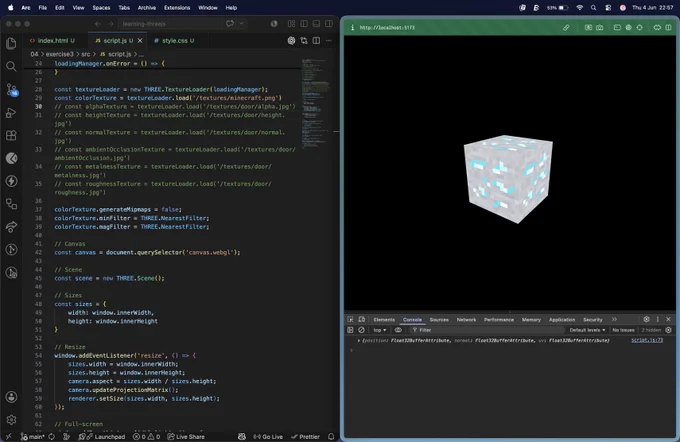Screen dimensions: 680x442
Task: Toggle split view in the browser window toolbar
Action: pyautogui.click(x=668, y=27)
